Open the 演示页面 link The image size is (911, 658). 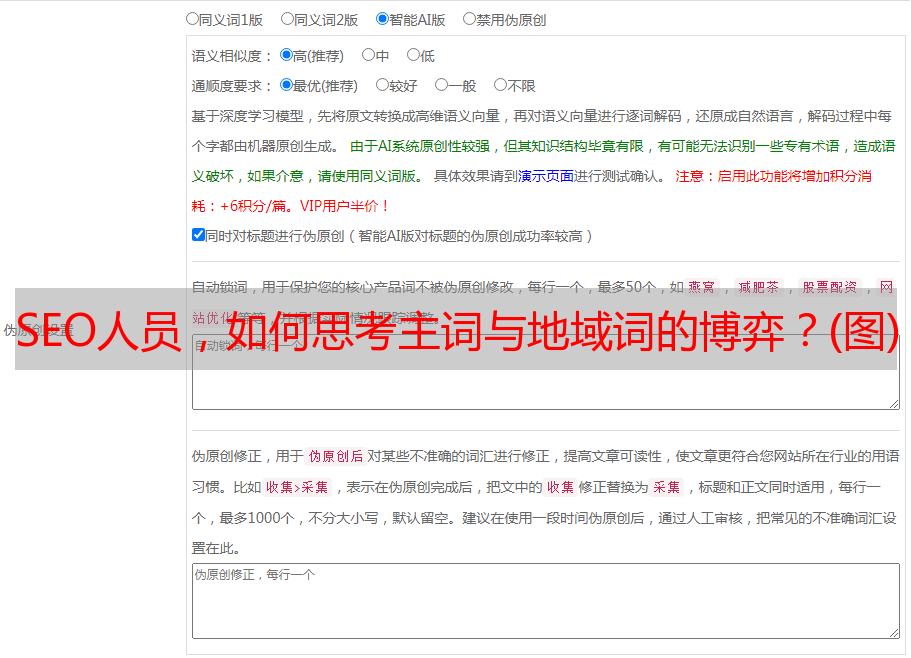coord(546,176)
